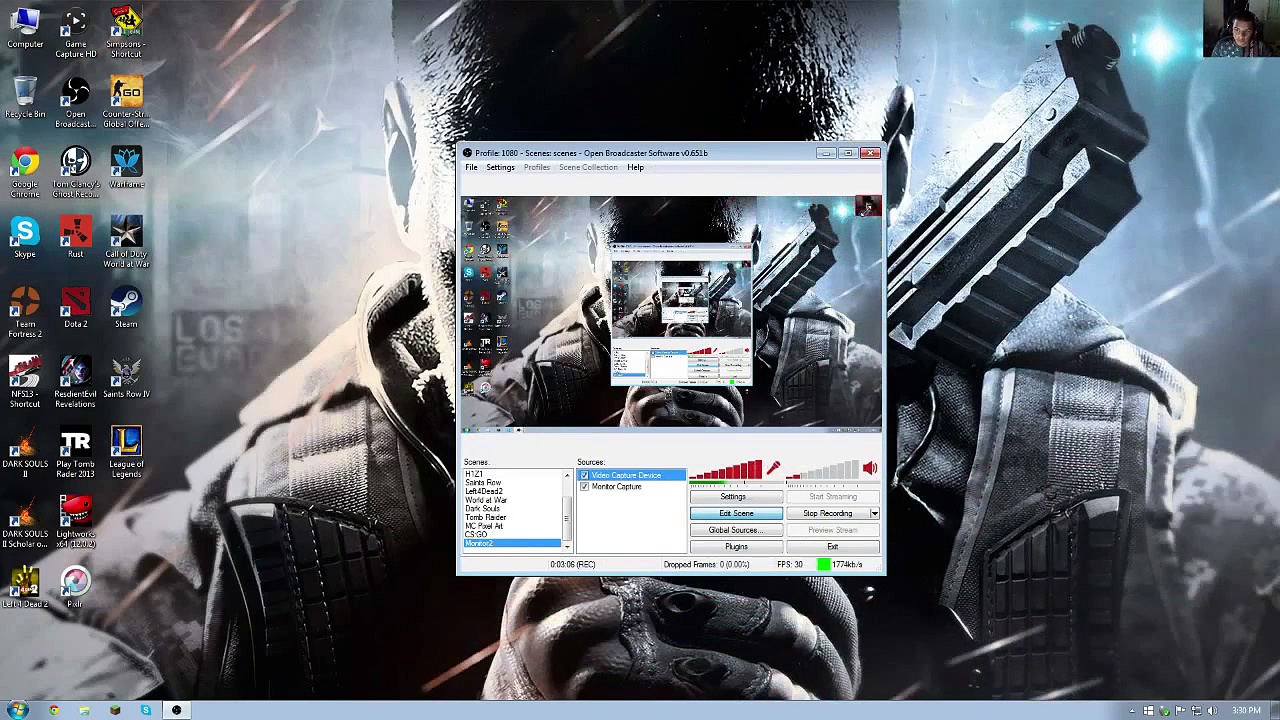Select the NFS13 shortcut icon
The width and height of the screenshot is (1280, 720).
(x=25, y=382)
